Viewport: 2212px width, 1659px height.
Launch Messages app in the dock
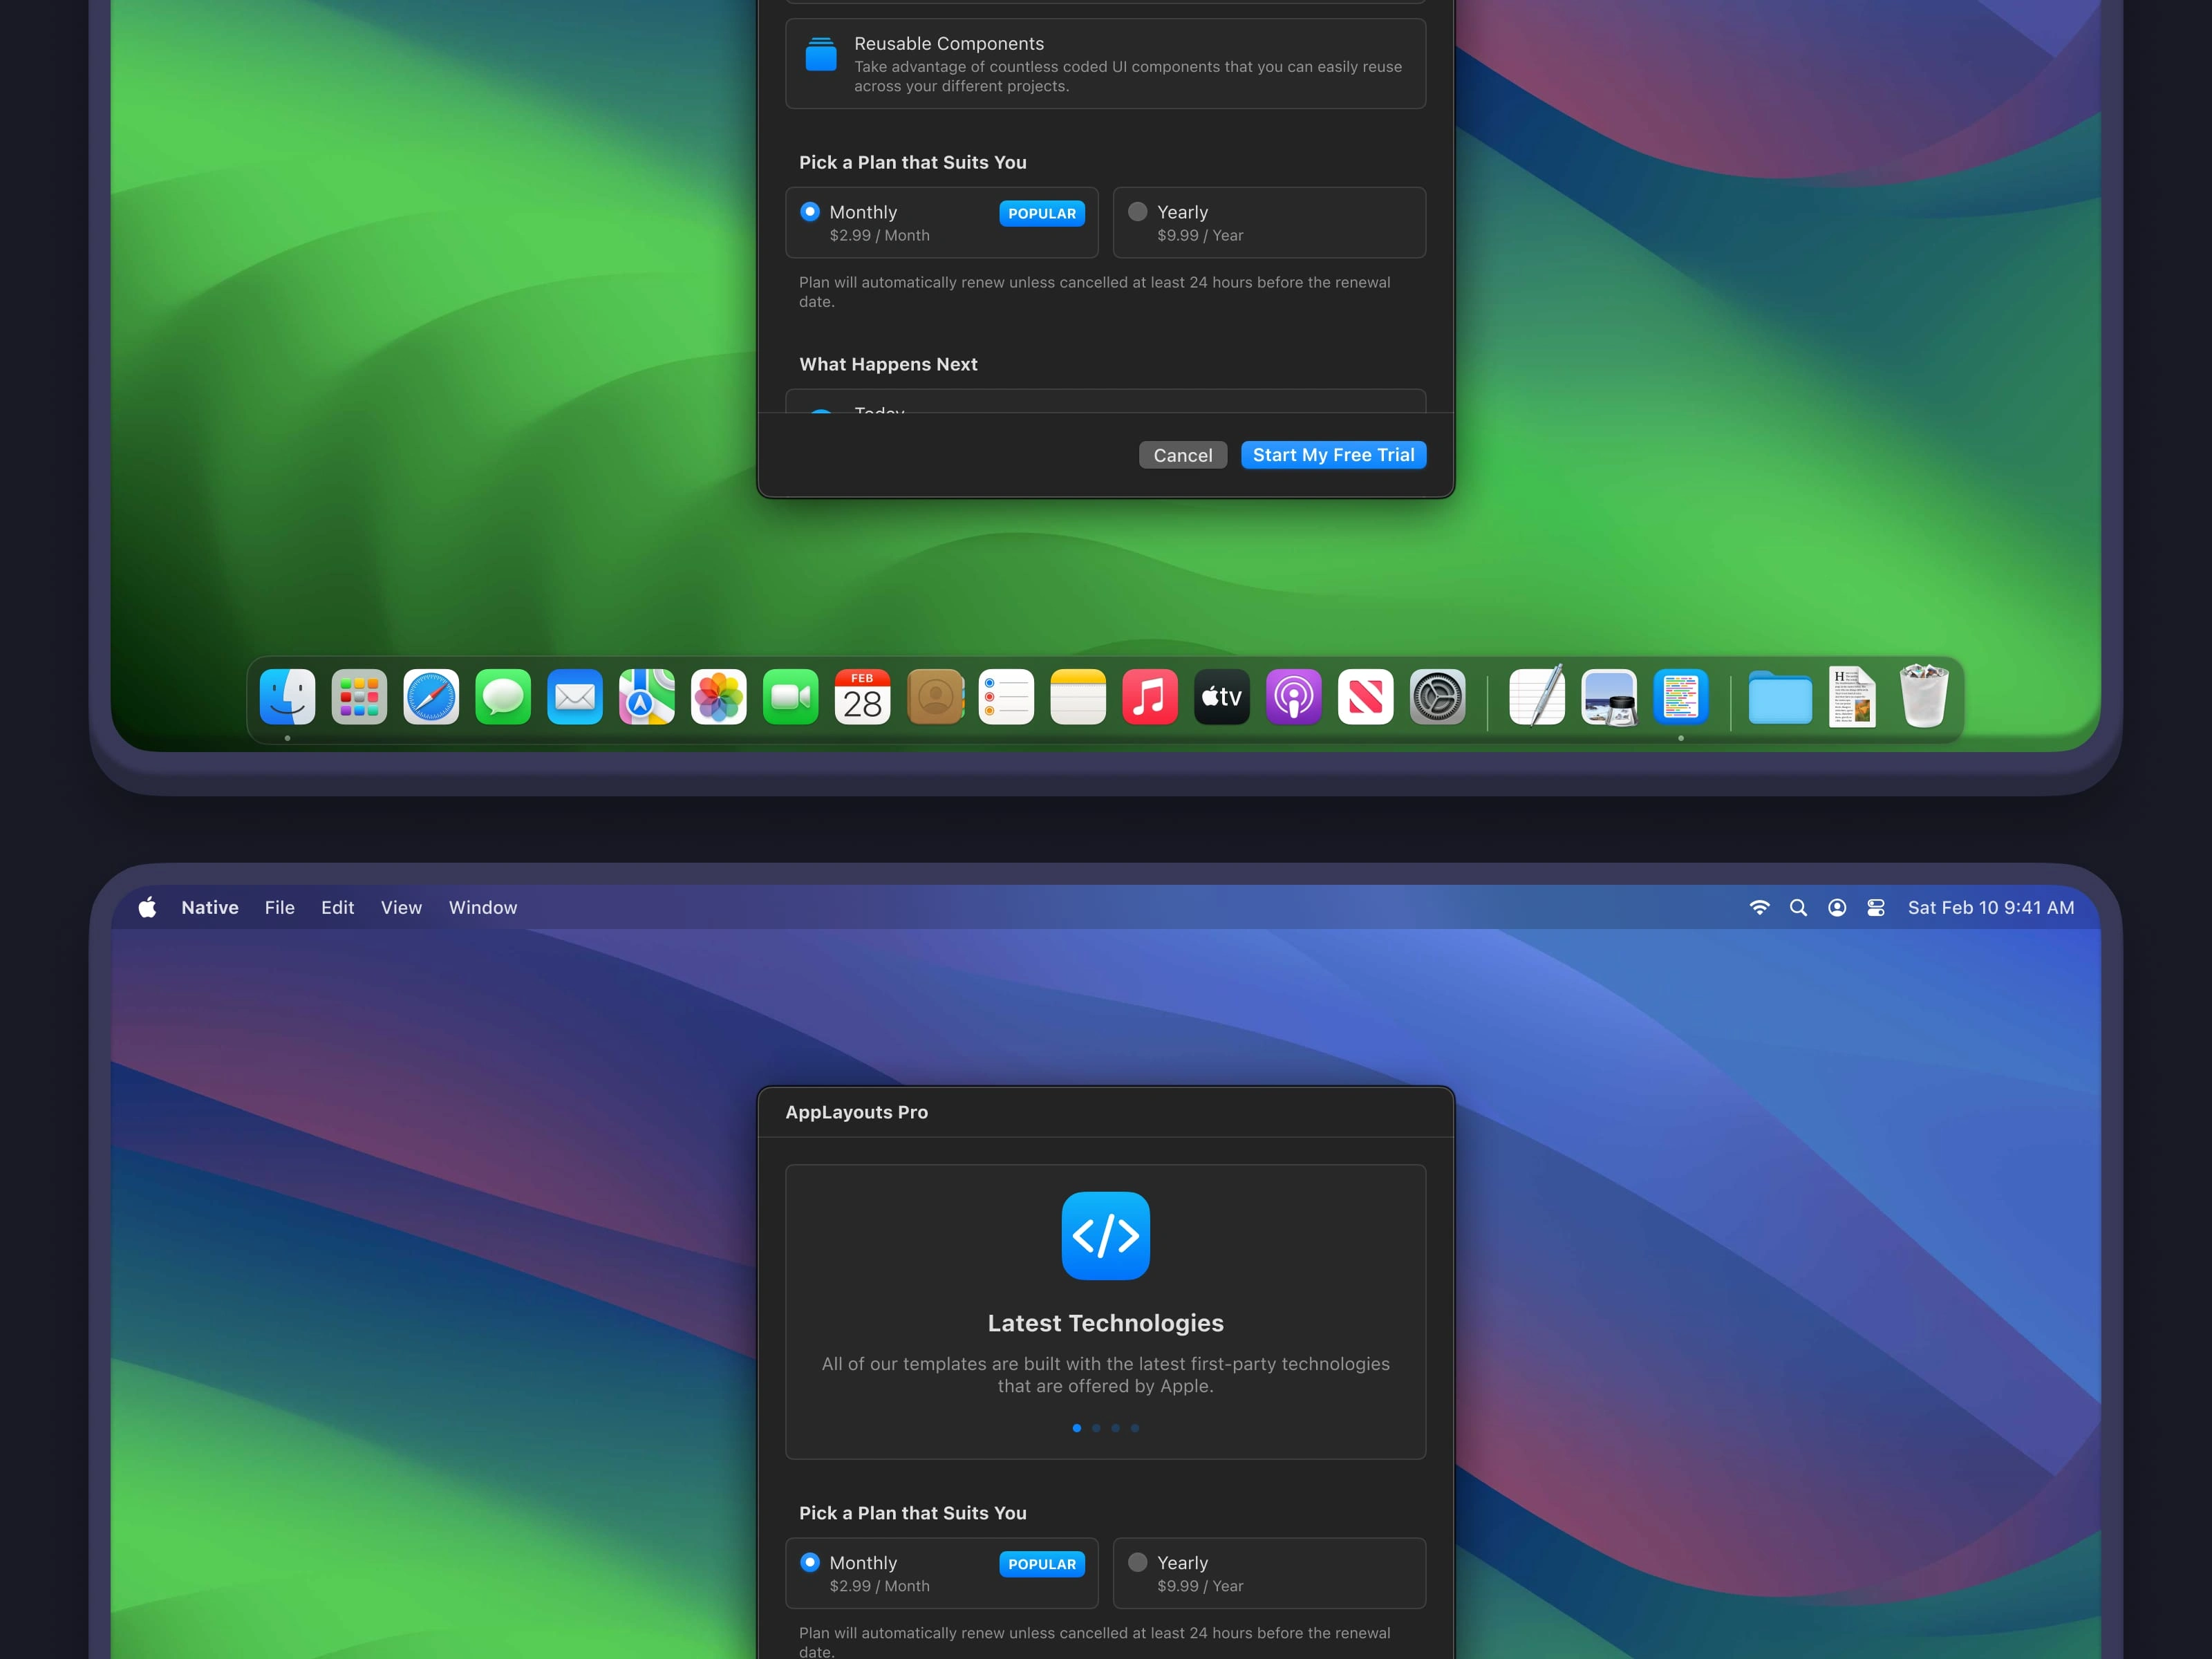click(503, 697)
